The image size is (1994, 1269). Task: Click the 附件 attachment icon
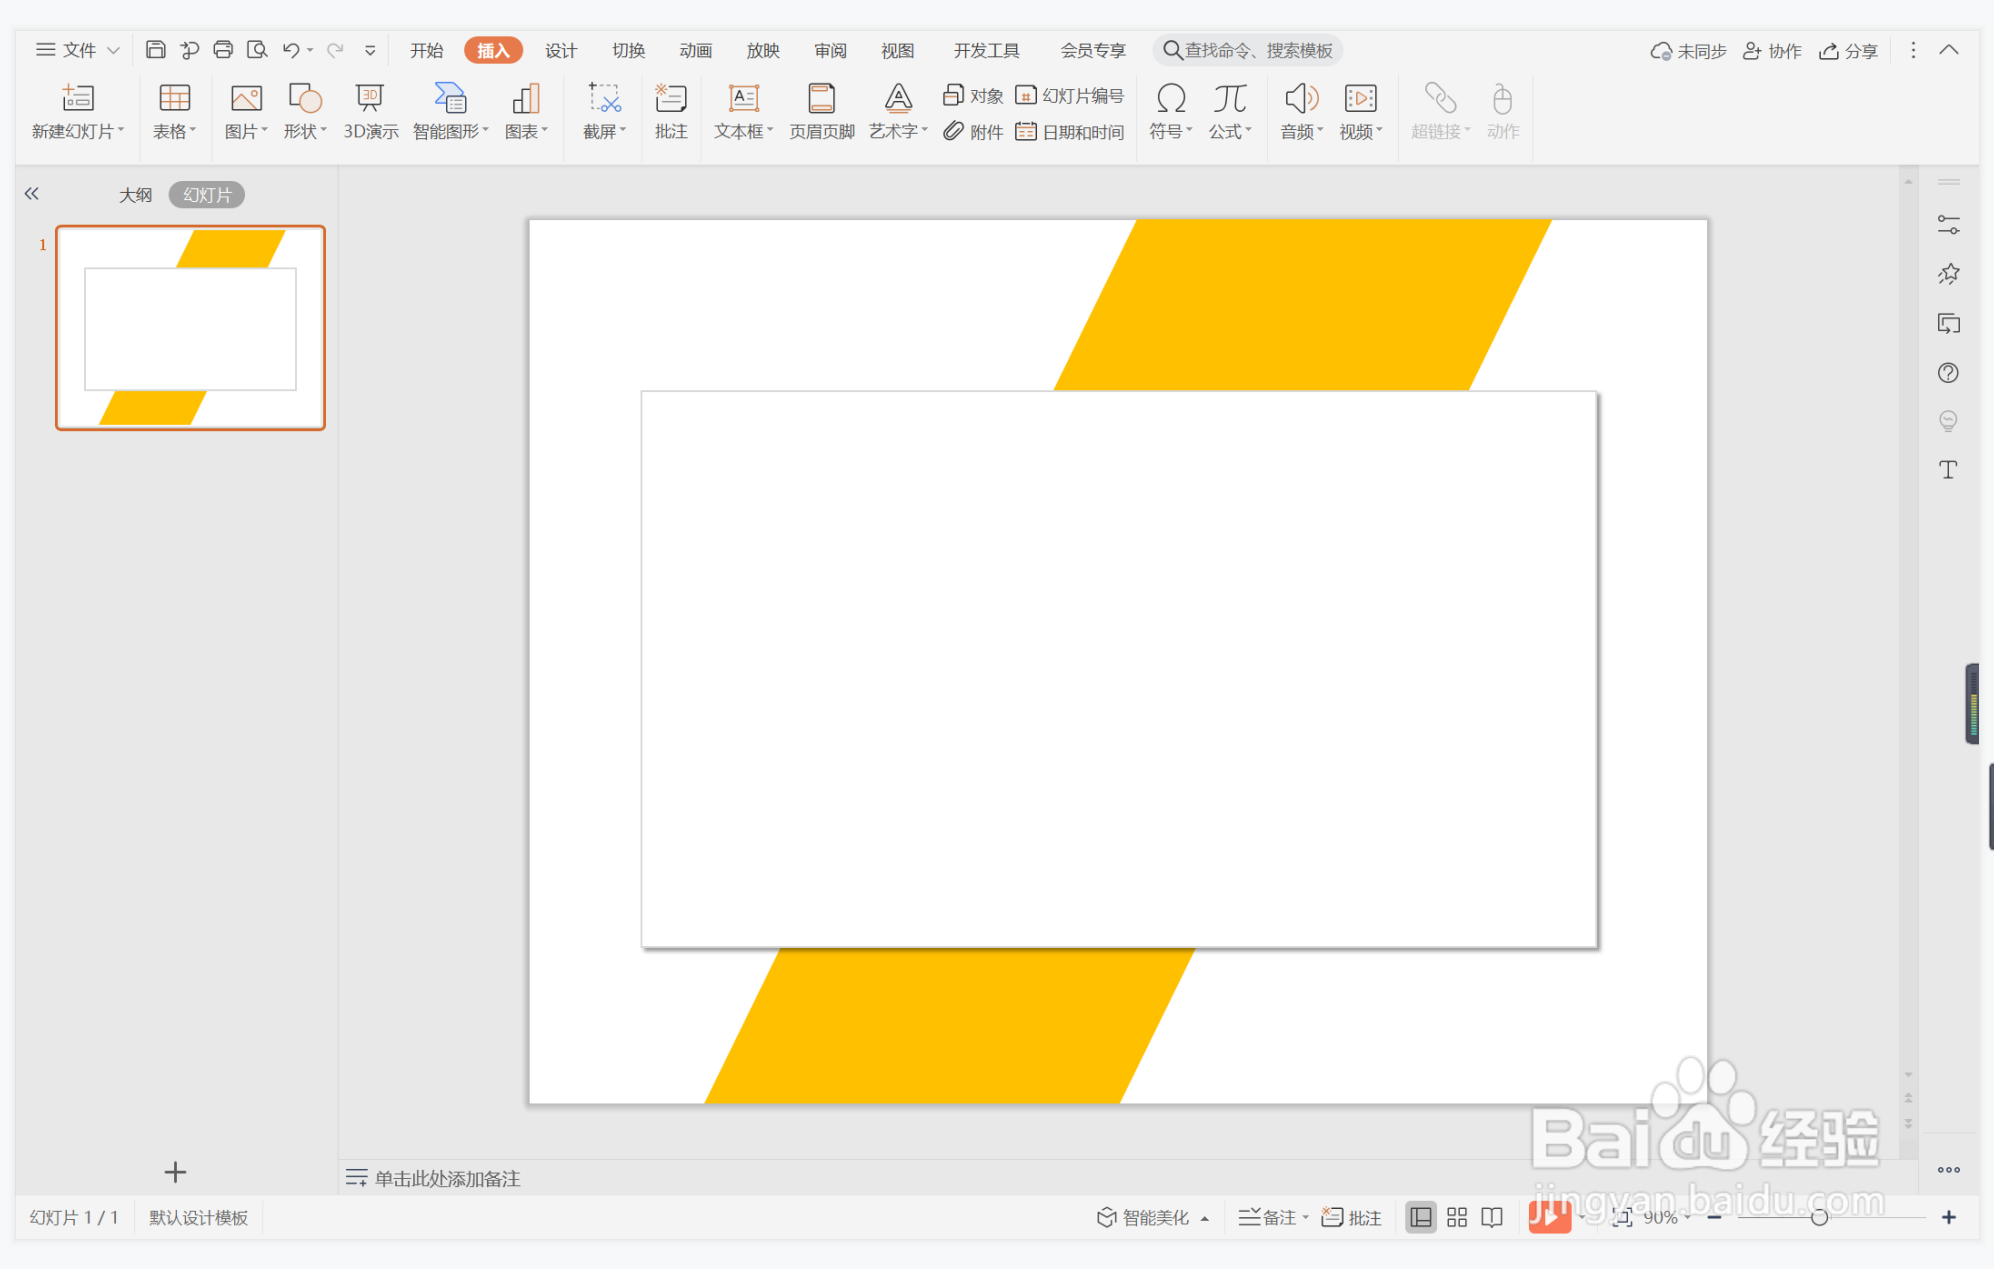point(973,132)
